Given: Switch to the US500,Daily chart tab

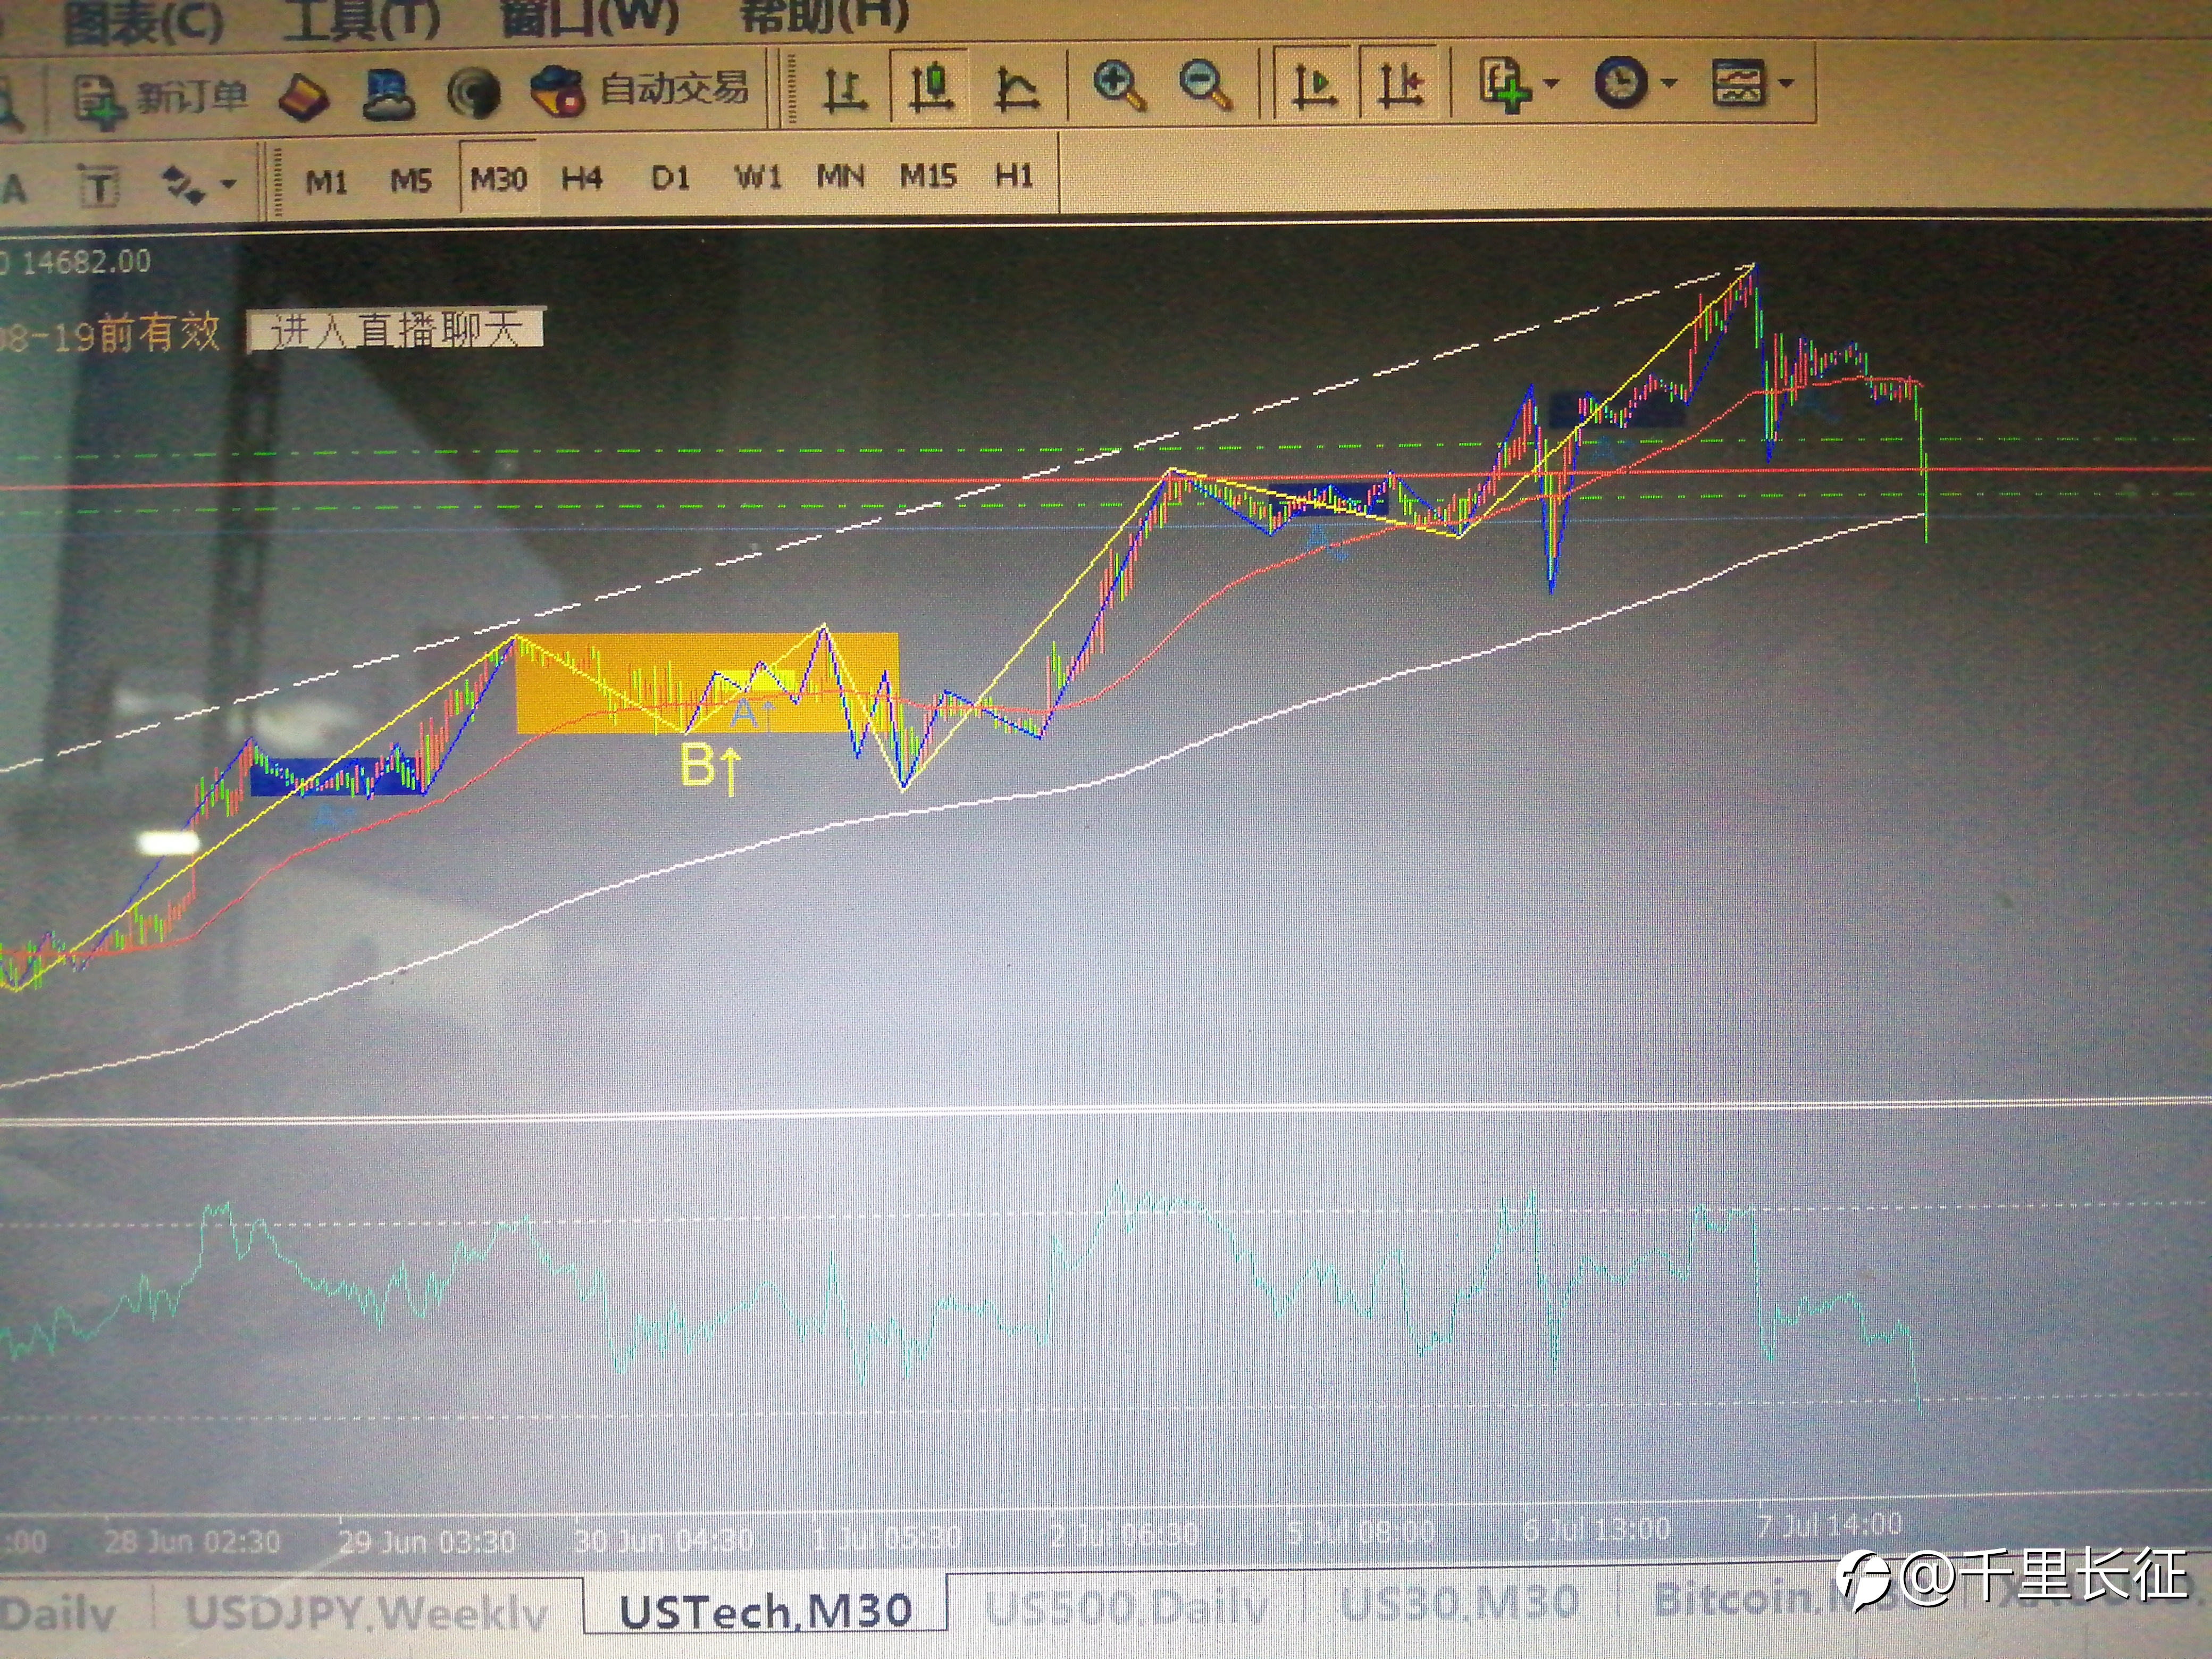Looking at the screenshot, I should click(x=1128, y=1607).
